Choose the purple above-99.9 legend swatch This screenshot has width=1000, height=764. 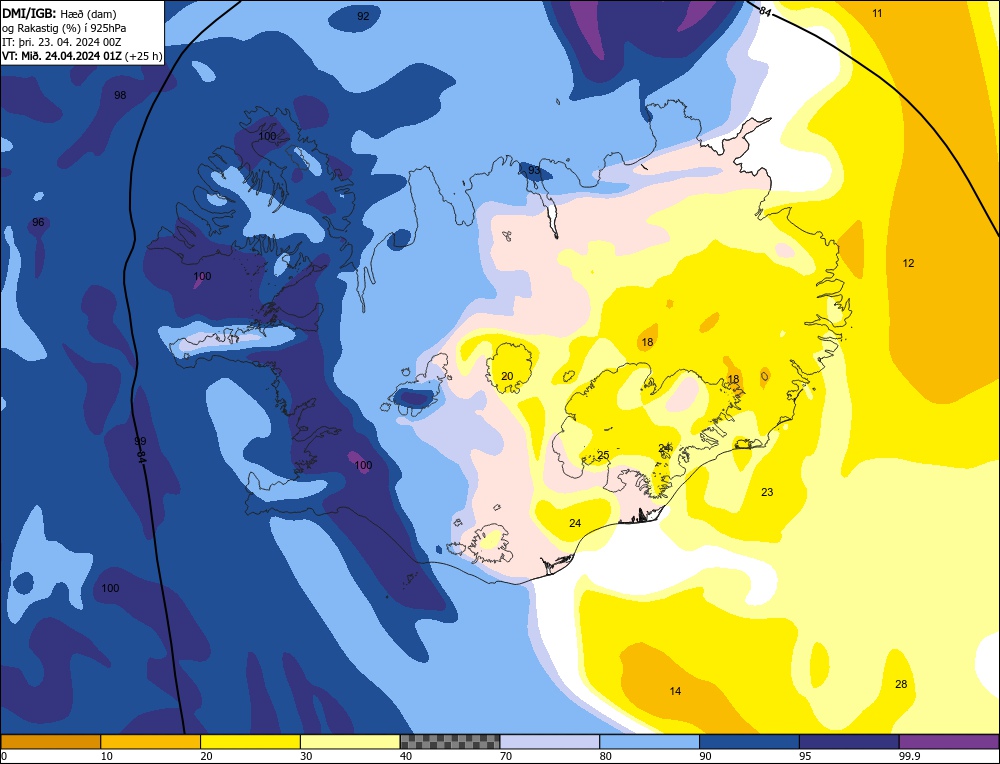pyautogui.click(x=949, y=742)
